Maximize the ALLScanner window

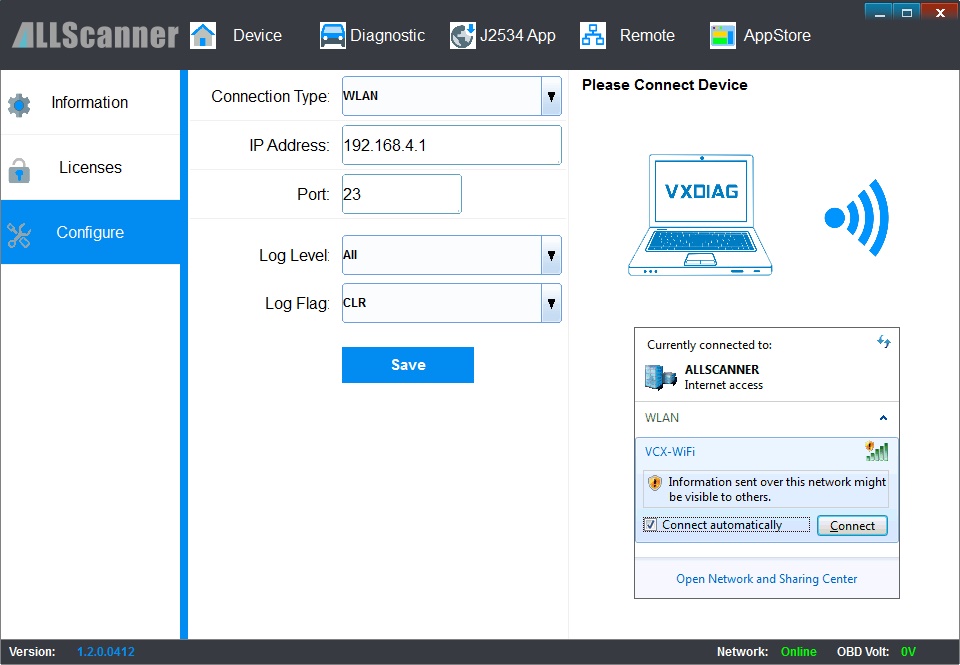point(907,12)
